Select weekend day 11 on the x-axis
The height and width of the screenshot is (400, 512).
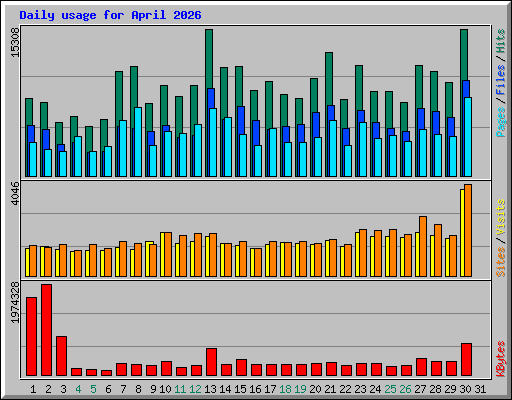[180, 389]
